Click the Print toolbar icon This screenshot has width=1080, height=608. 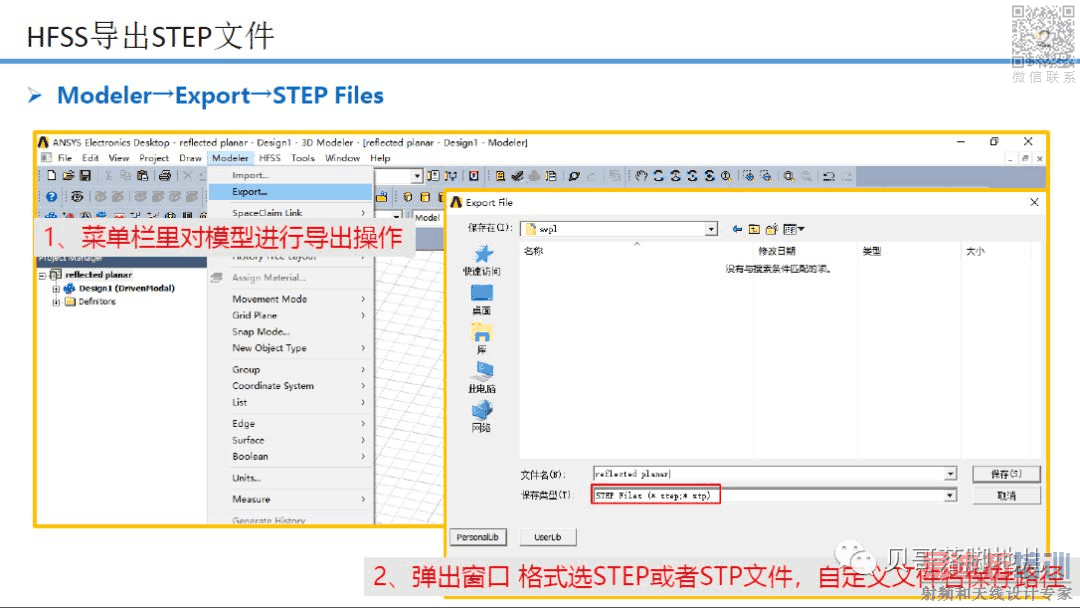click(165, 176)
